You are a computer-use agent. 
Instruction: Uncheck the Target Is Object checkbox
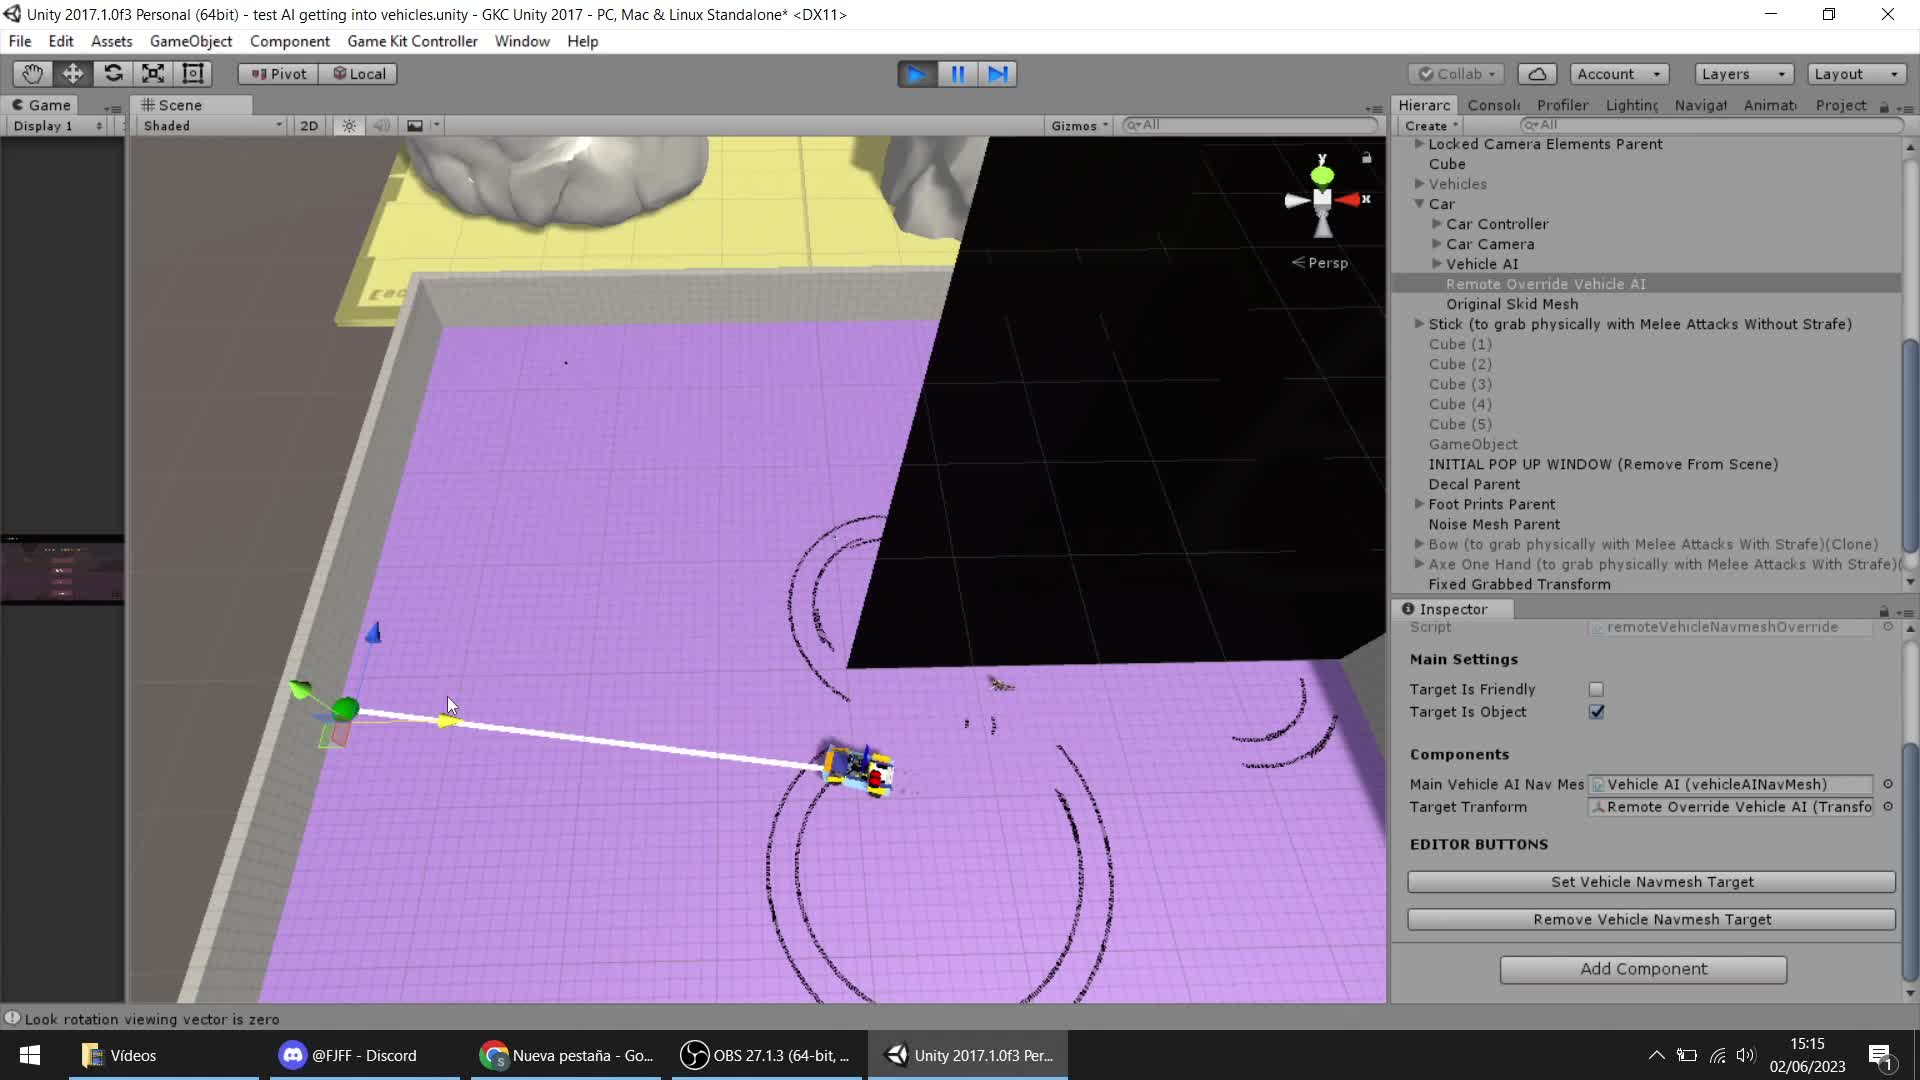tap(1596, 712)
